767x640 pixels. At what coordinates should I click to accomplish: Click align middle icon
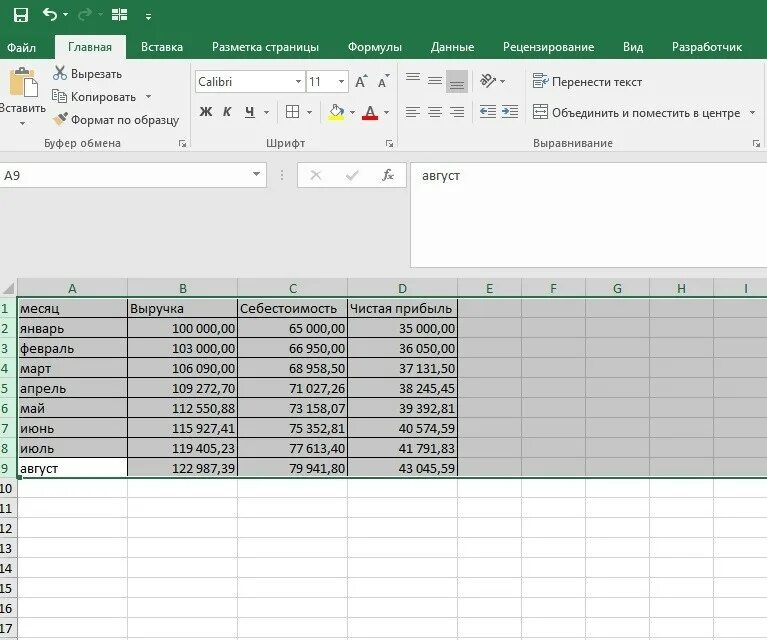pos(435,81)
